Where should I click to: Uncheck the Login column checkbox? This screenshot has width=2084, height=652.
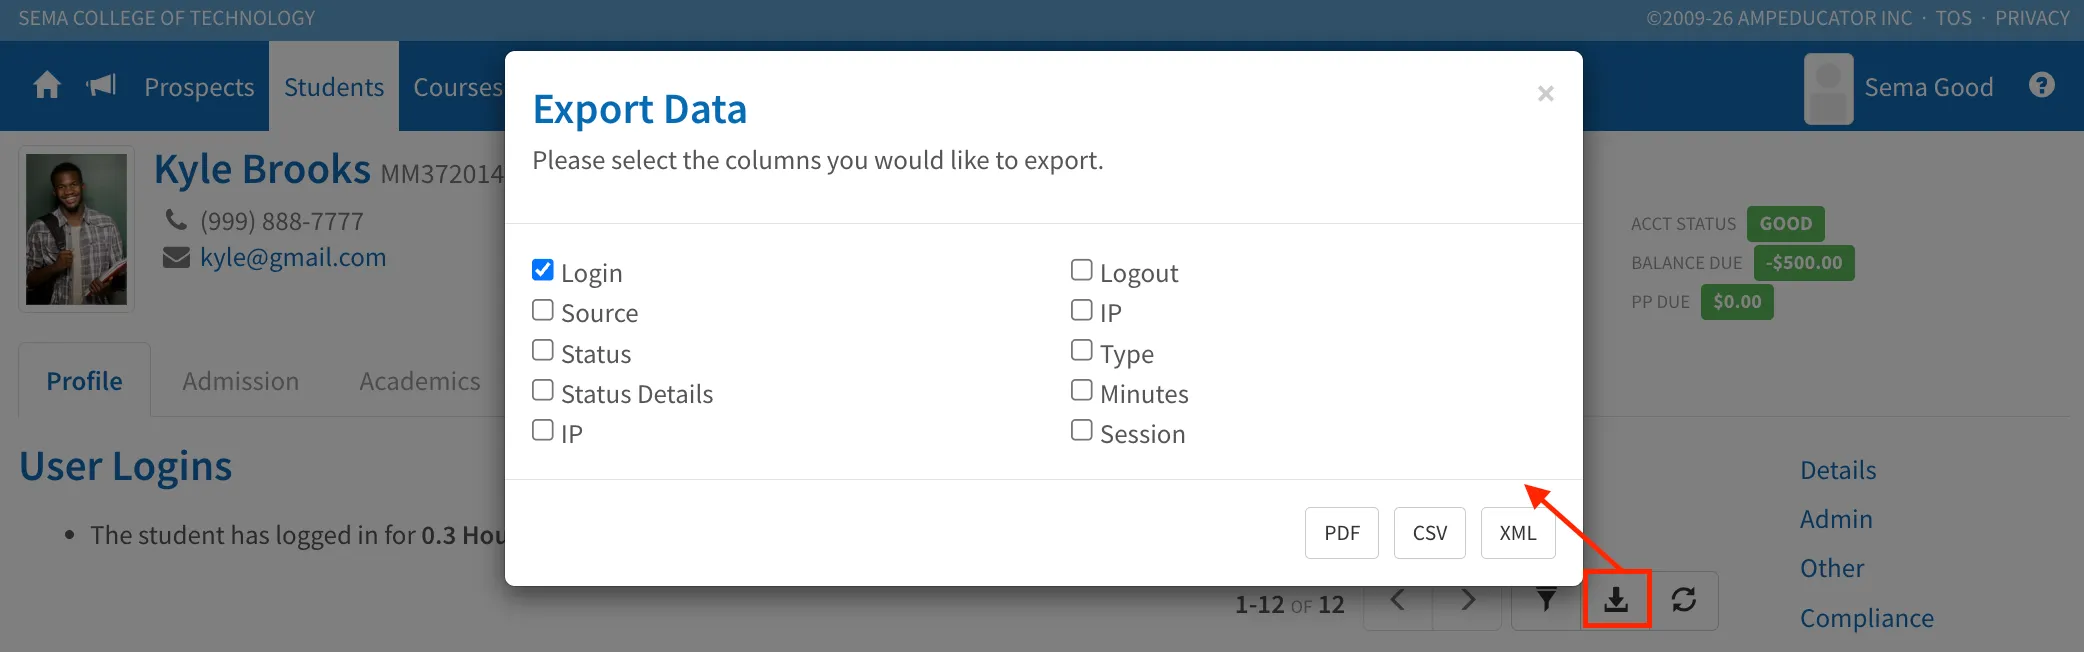point(543,270)
